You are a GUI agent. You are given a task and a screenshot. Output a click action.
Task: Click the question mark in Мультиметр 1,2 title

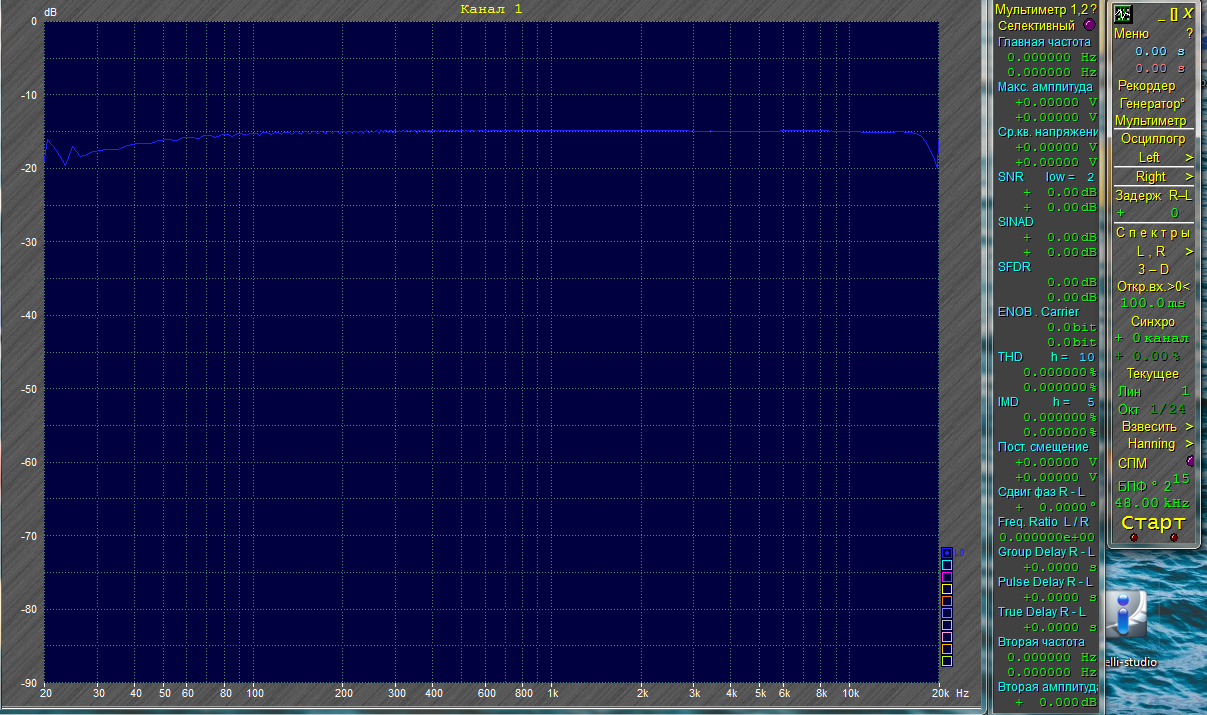tap(1093, 9)
